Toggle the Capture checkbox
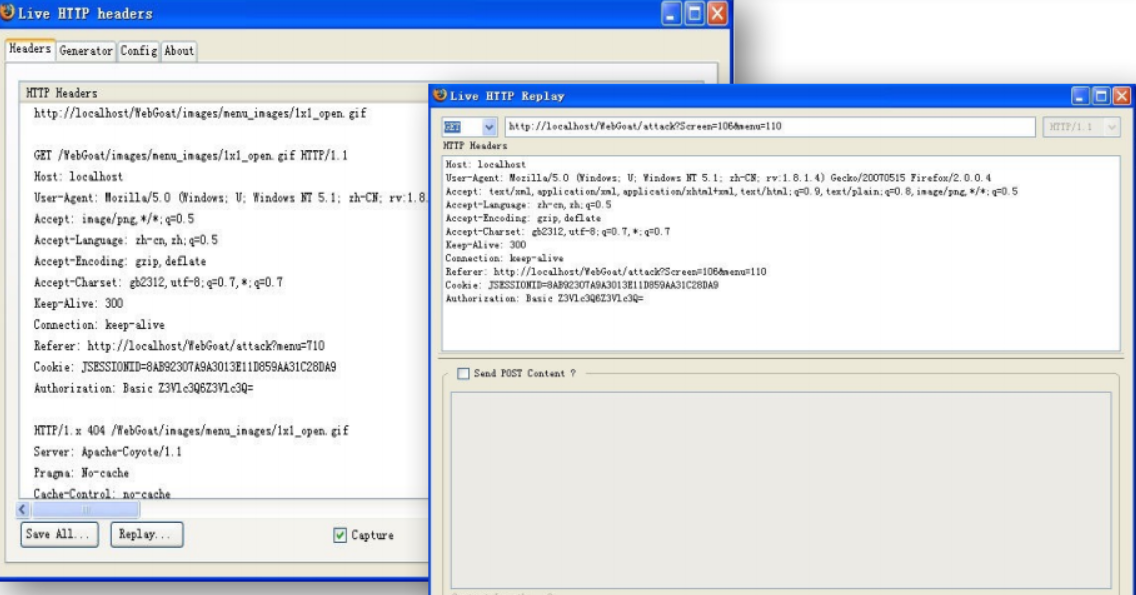1136x595 pixels. click(x=340, y=535)
